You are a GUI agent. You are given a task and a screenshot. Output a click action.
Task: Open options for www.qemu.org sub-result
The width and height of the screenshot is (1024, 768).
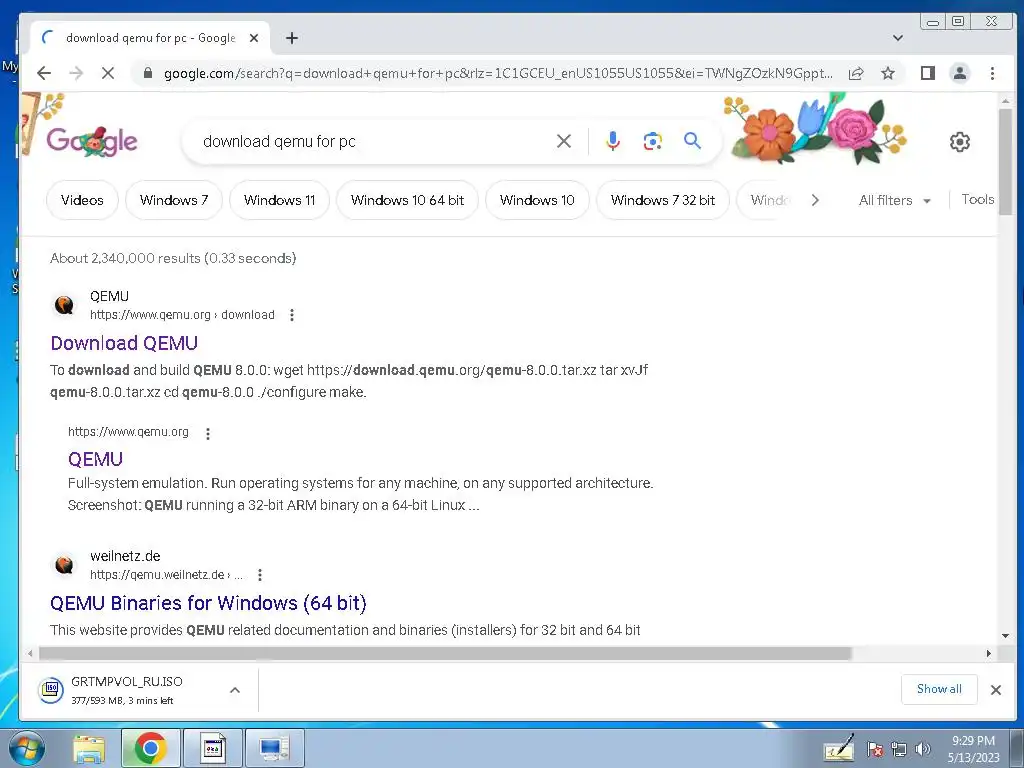[x=208, y=433]
